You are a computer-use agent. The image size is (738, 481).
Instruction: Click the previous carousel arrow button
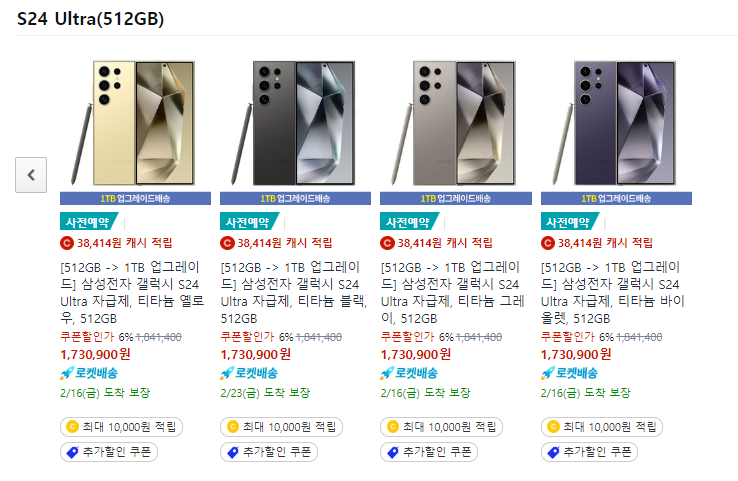[x=31, y=175]
